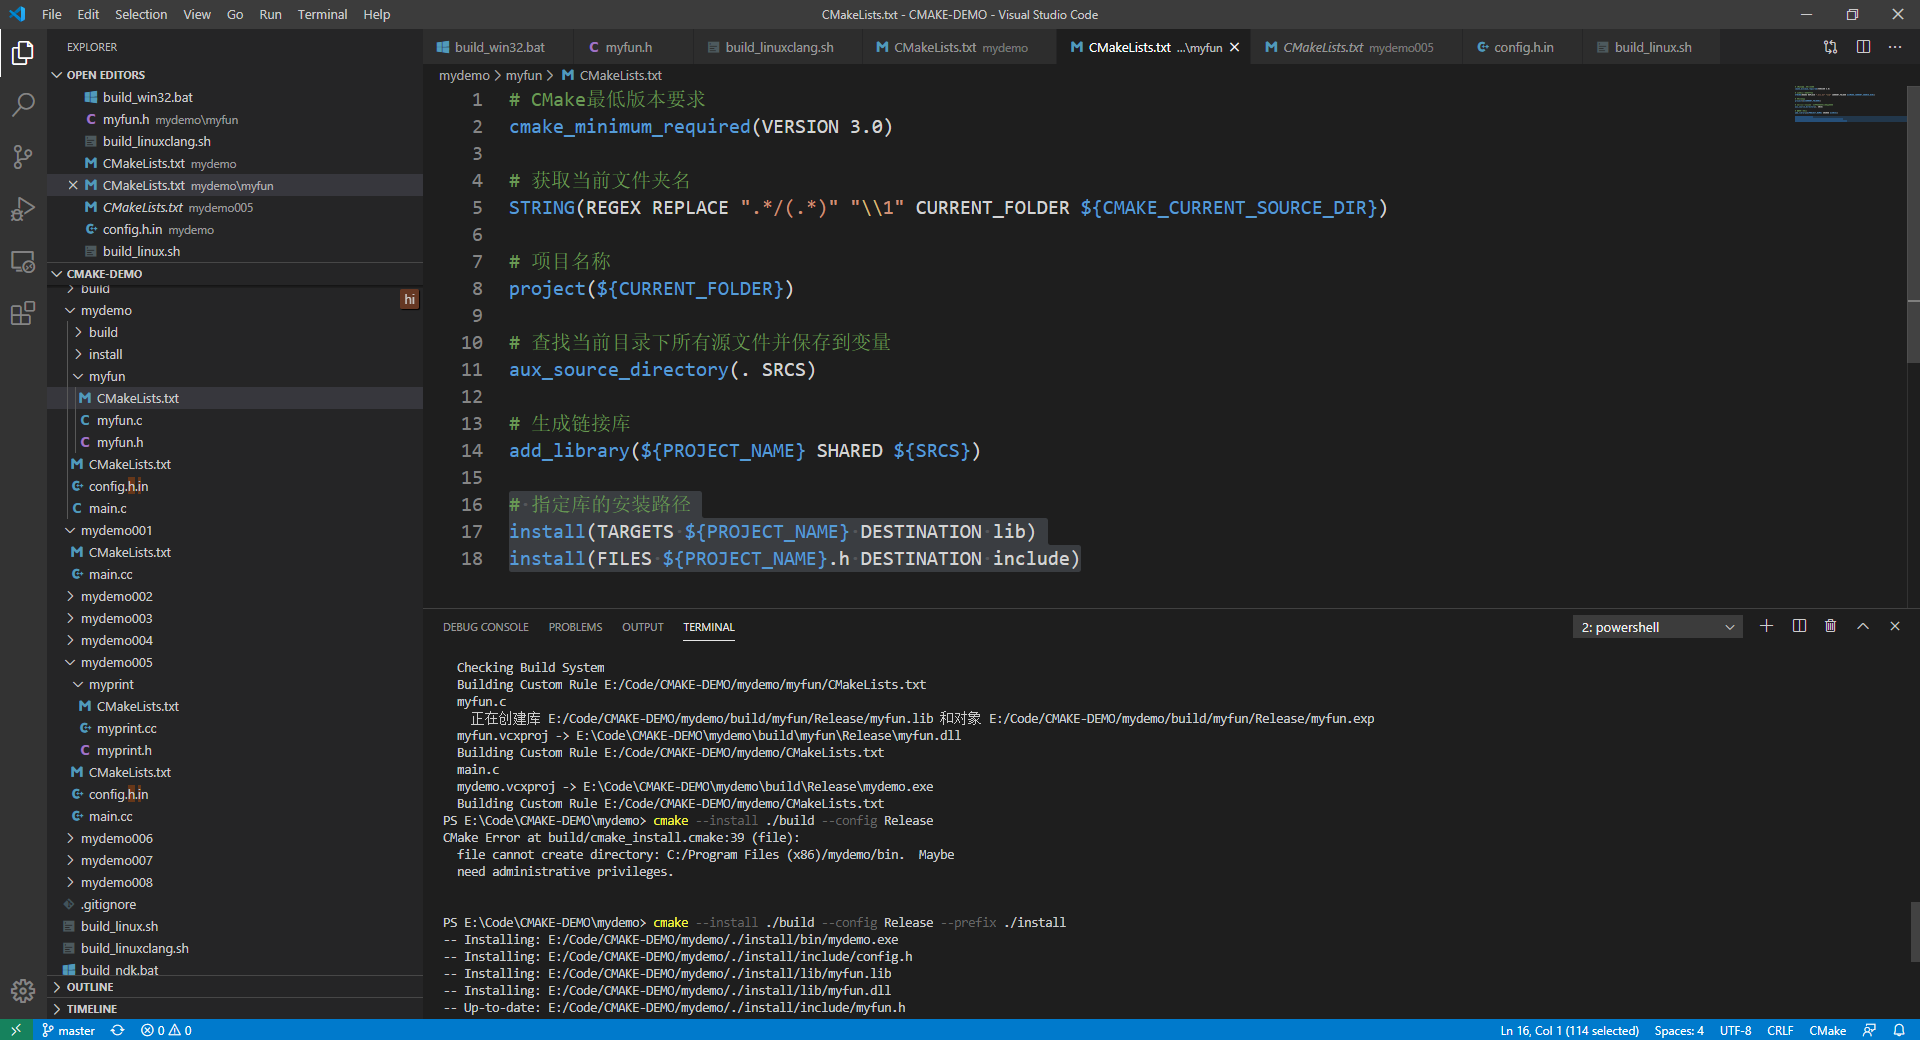
Task: Open the Terminal menu
Action: pos(322,14)
